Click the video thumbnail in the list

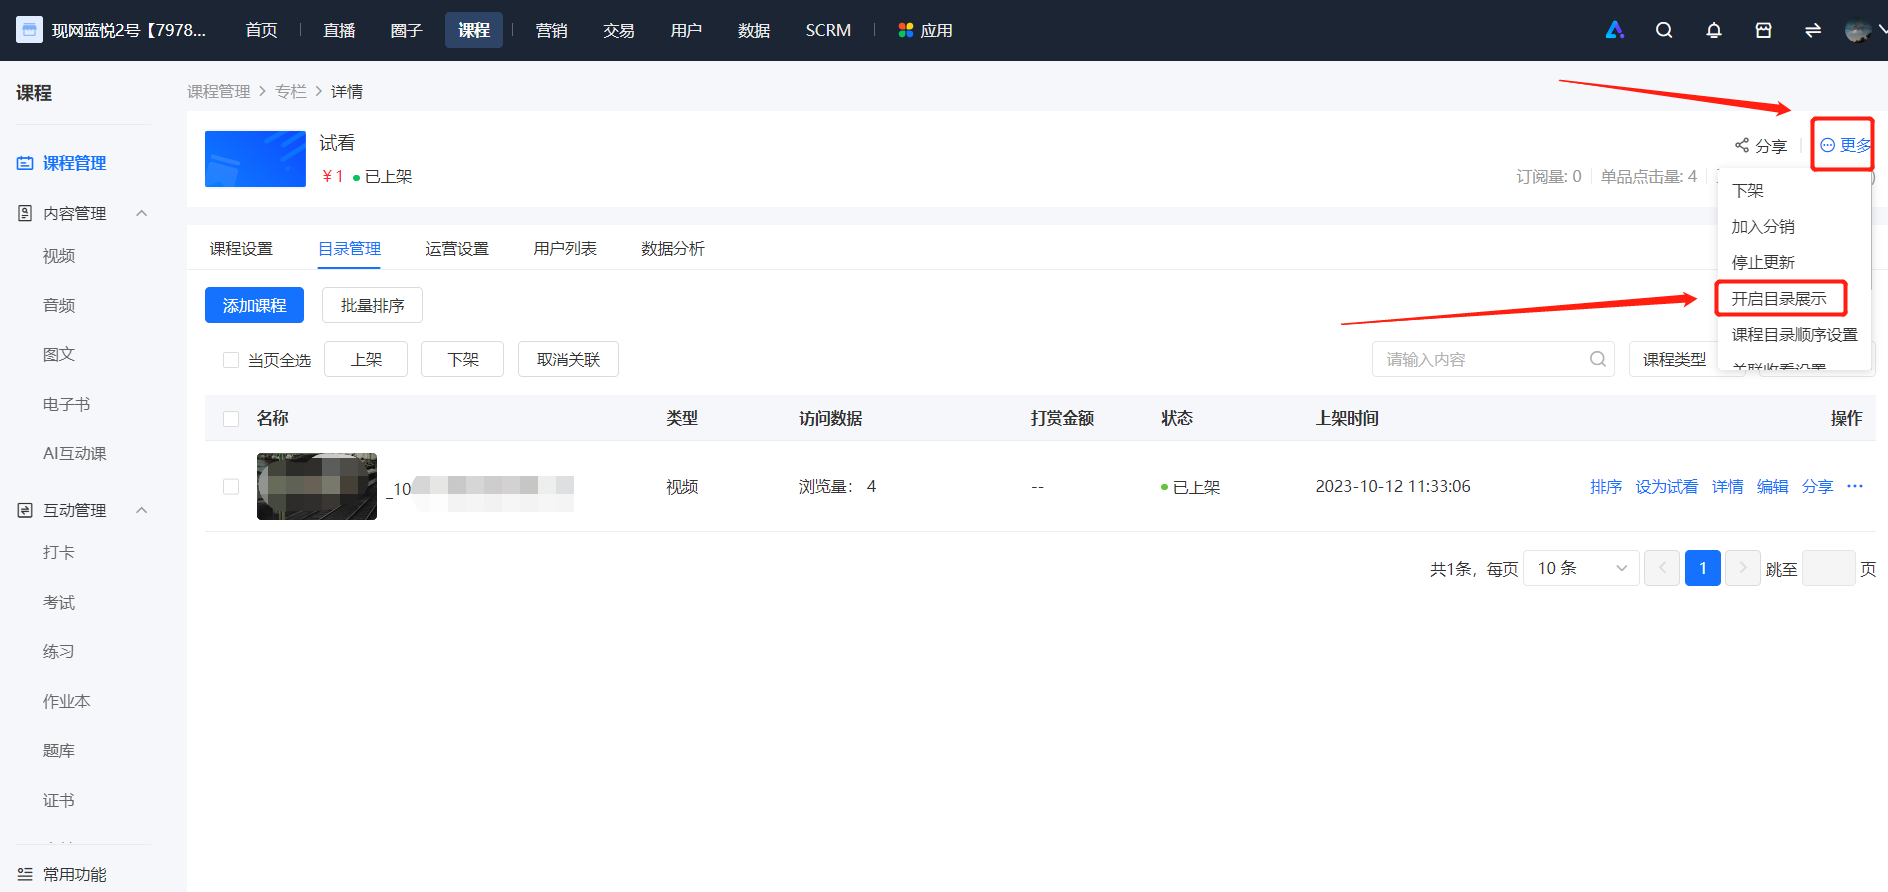click(317, 486)
